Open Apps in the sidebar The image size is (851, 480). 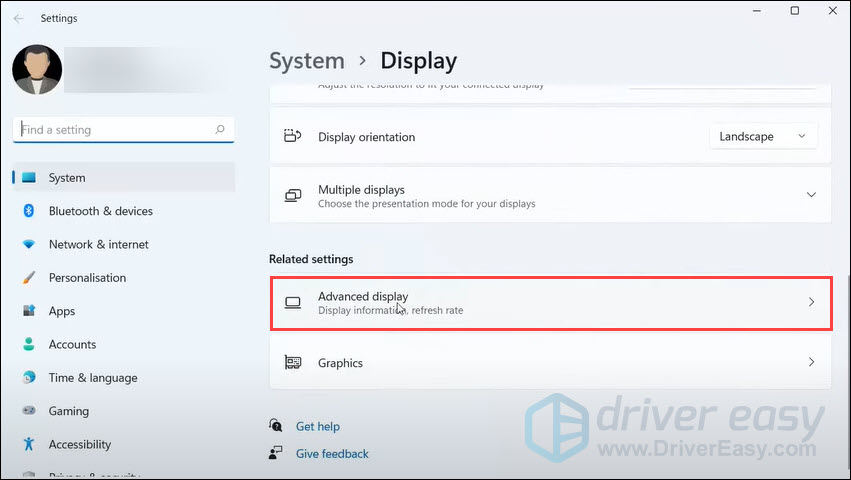tap(62, 311)
